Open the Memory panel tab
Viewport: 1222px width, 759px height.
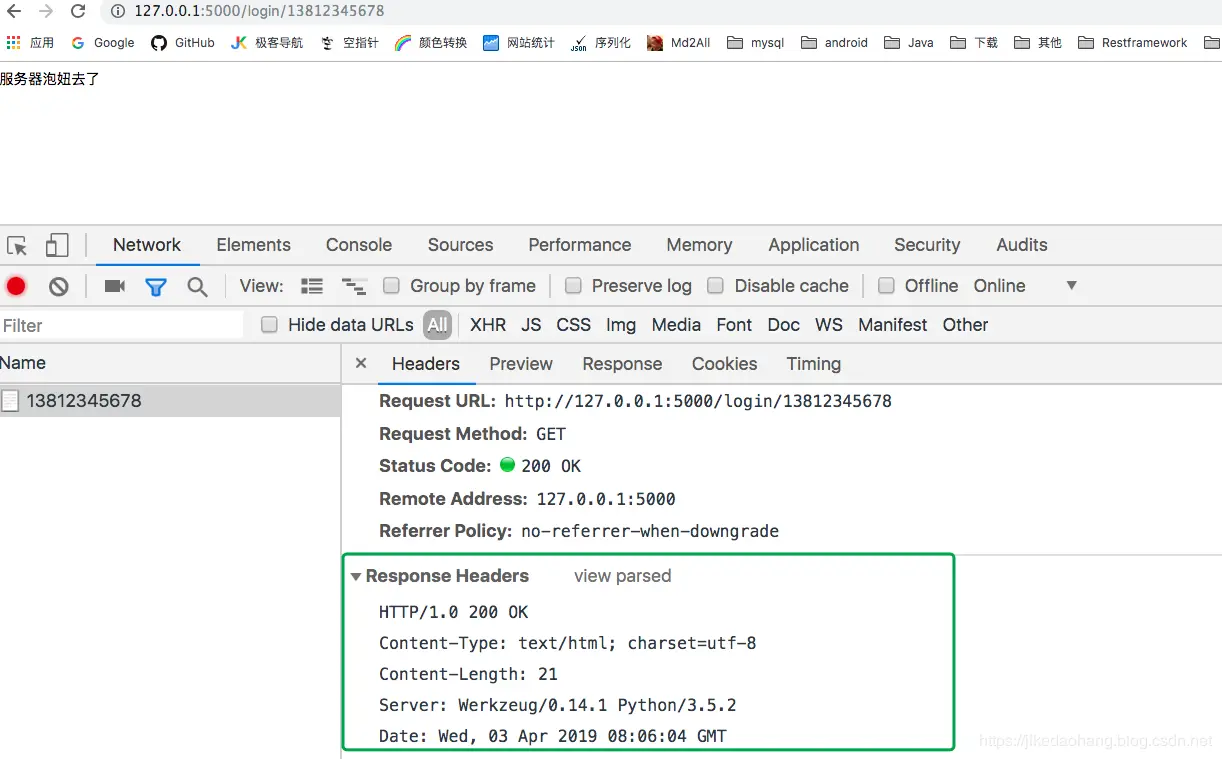[x=699, y=245]
